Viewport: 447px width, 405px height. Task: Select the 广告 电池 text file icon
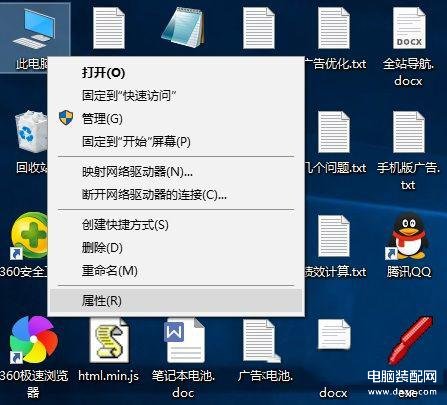(262, 341)
